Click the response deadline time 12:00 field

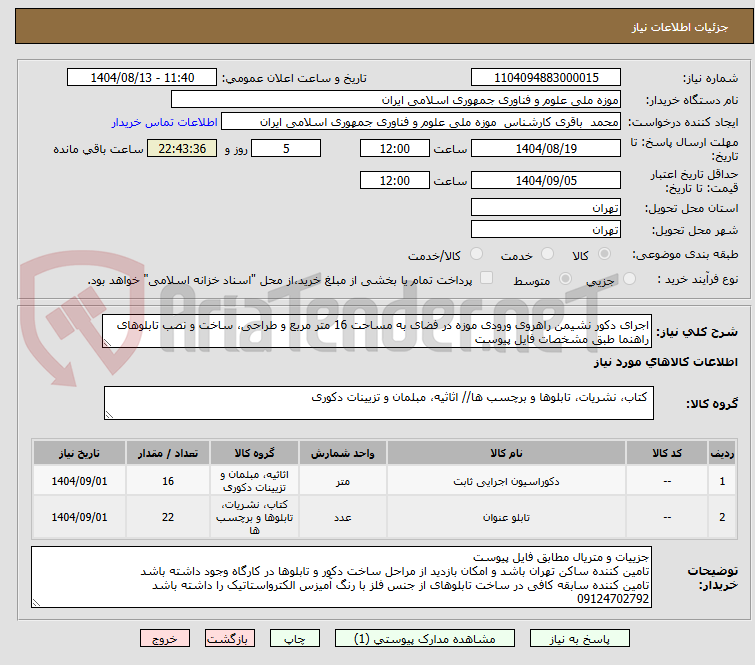point(394,148)
